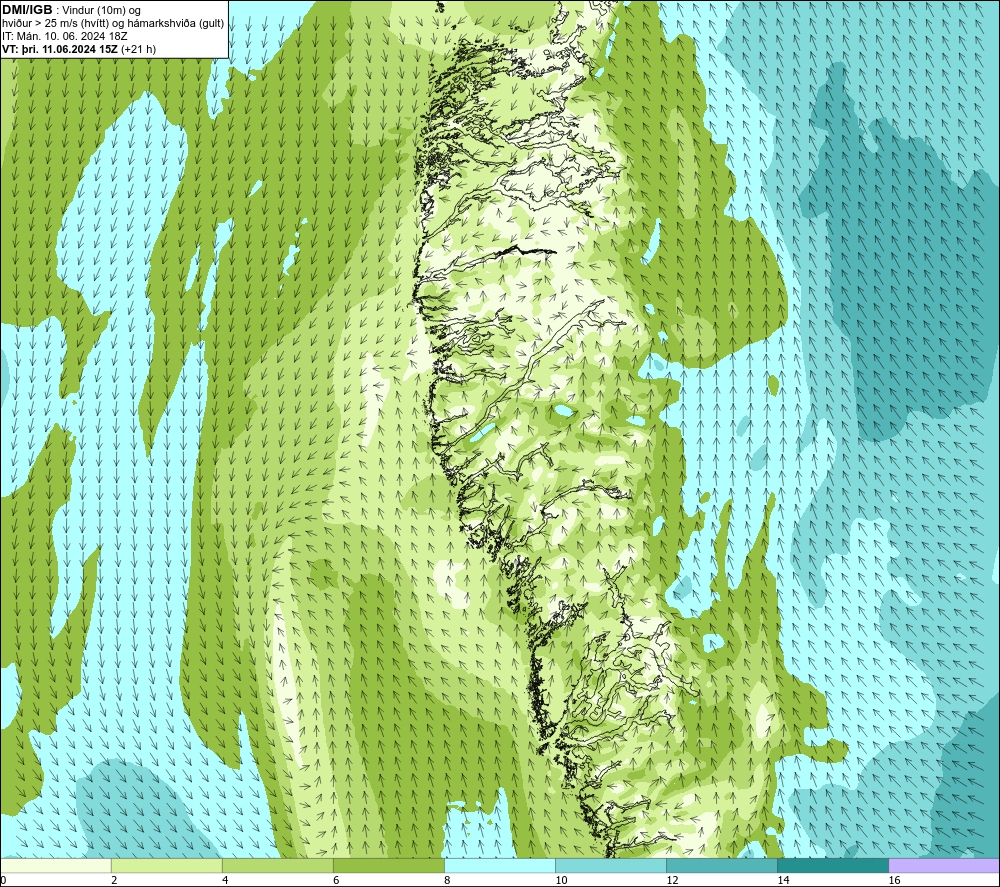Click the legend value label '4'
Viewport: 1000px width, 887px height.
coord(225,881)
